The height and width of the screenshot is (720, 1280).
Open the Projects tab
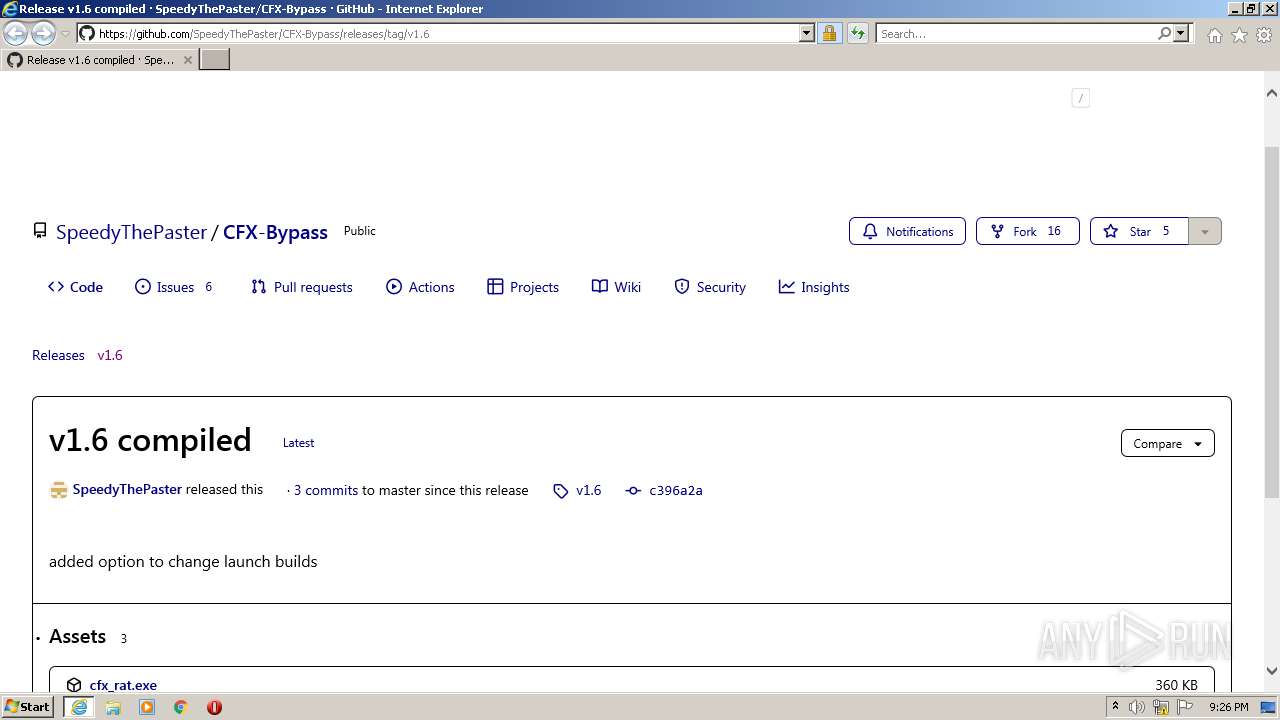pos(522,287)
